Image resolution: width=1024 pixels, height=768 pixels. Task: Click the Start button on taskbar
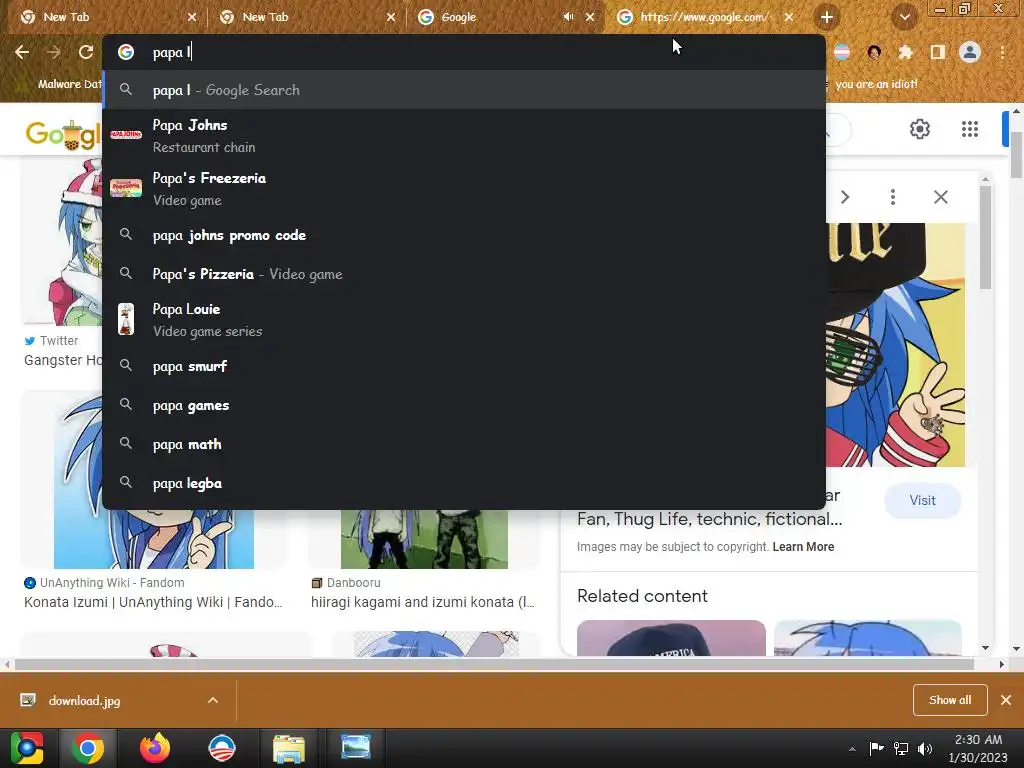pyautogui.click(x=27, y=748)
